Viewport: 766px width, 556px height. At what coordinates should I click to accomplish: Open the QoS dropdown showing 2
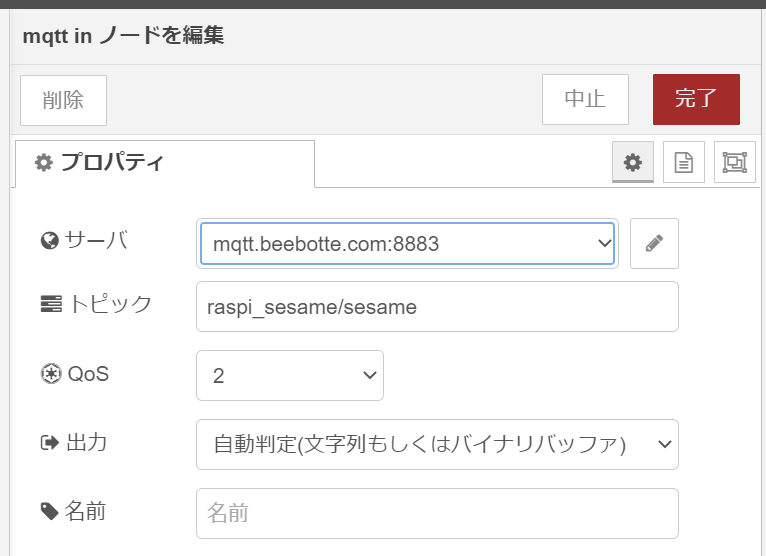[290, 375]
